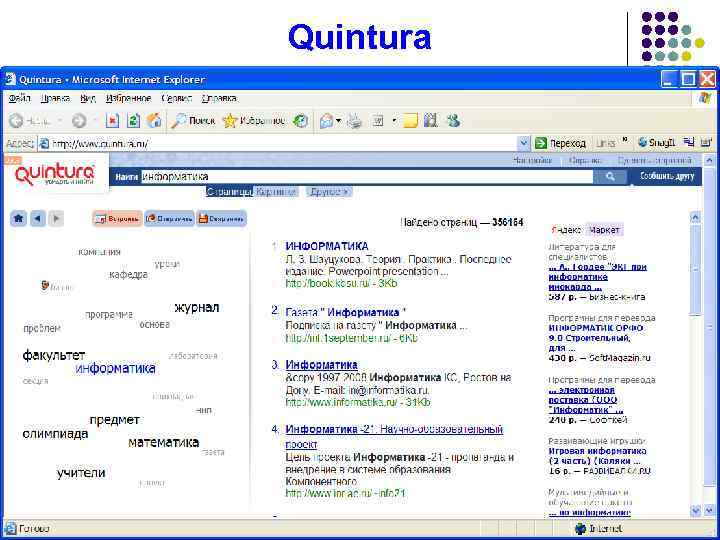
Task: Click the page icon next to Готово
Action: click(x=10, y=529)
